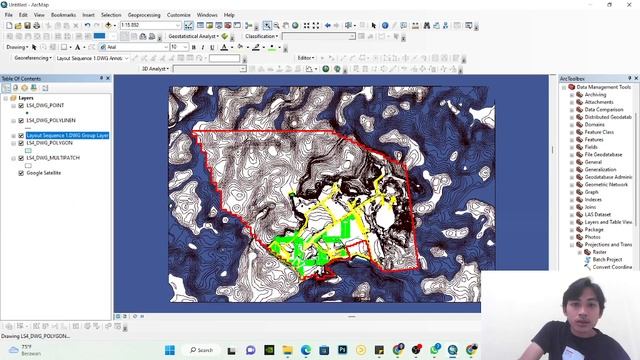Undo the last action
Viewport: 640px width, 360px height.
tap(87, 26)
